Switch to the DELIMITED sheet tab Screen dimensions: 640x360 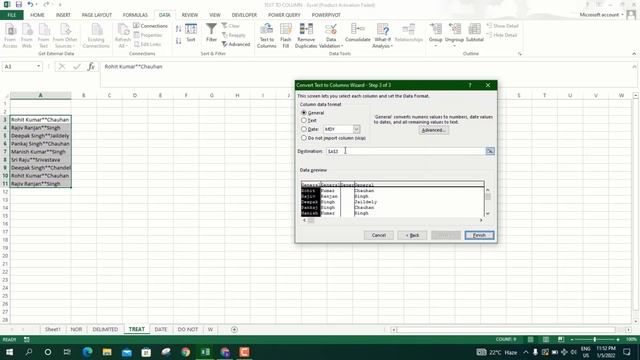105,329
